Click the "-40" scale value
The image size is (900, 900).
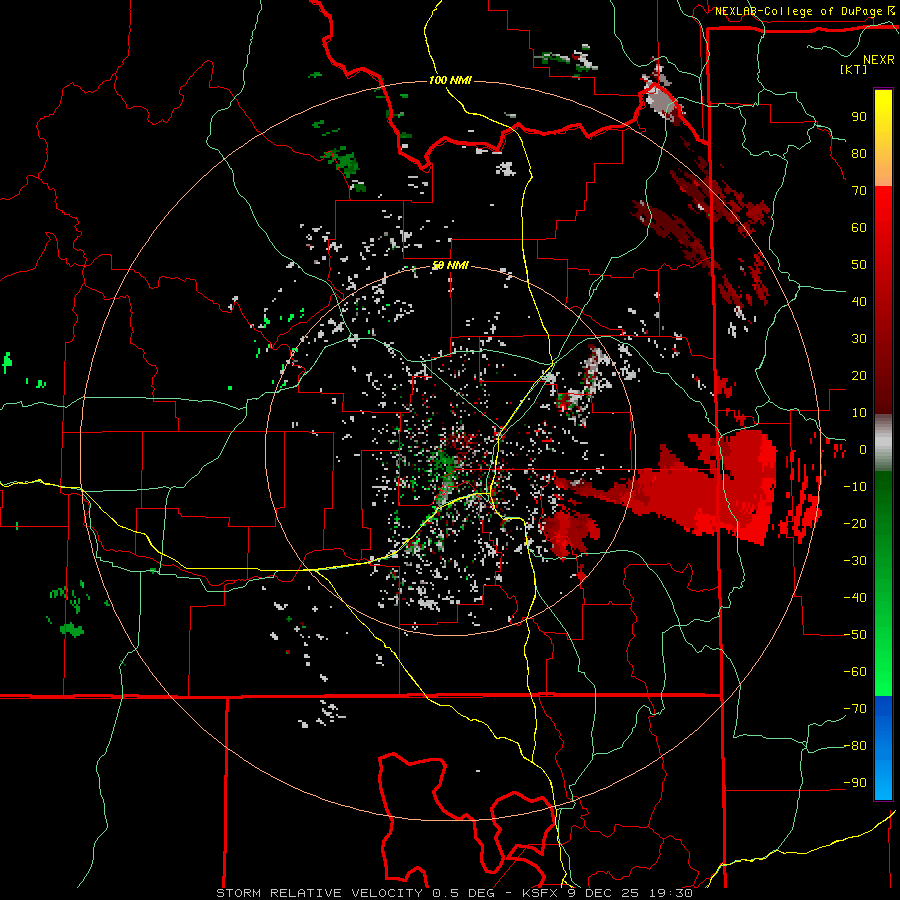(855, 598)
